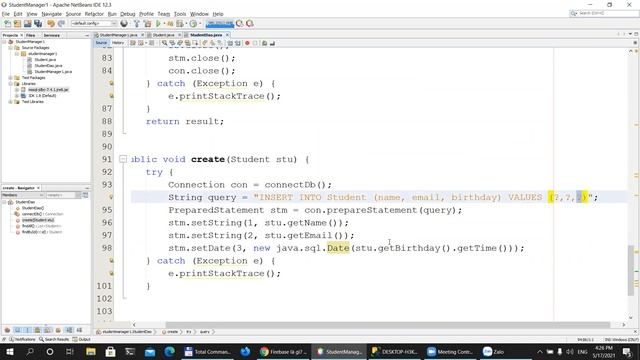640x360 pixels.
Task: Click the Stop Macro Recording icon in editor toolbar
Action: pos(255,43)
